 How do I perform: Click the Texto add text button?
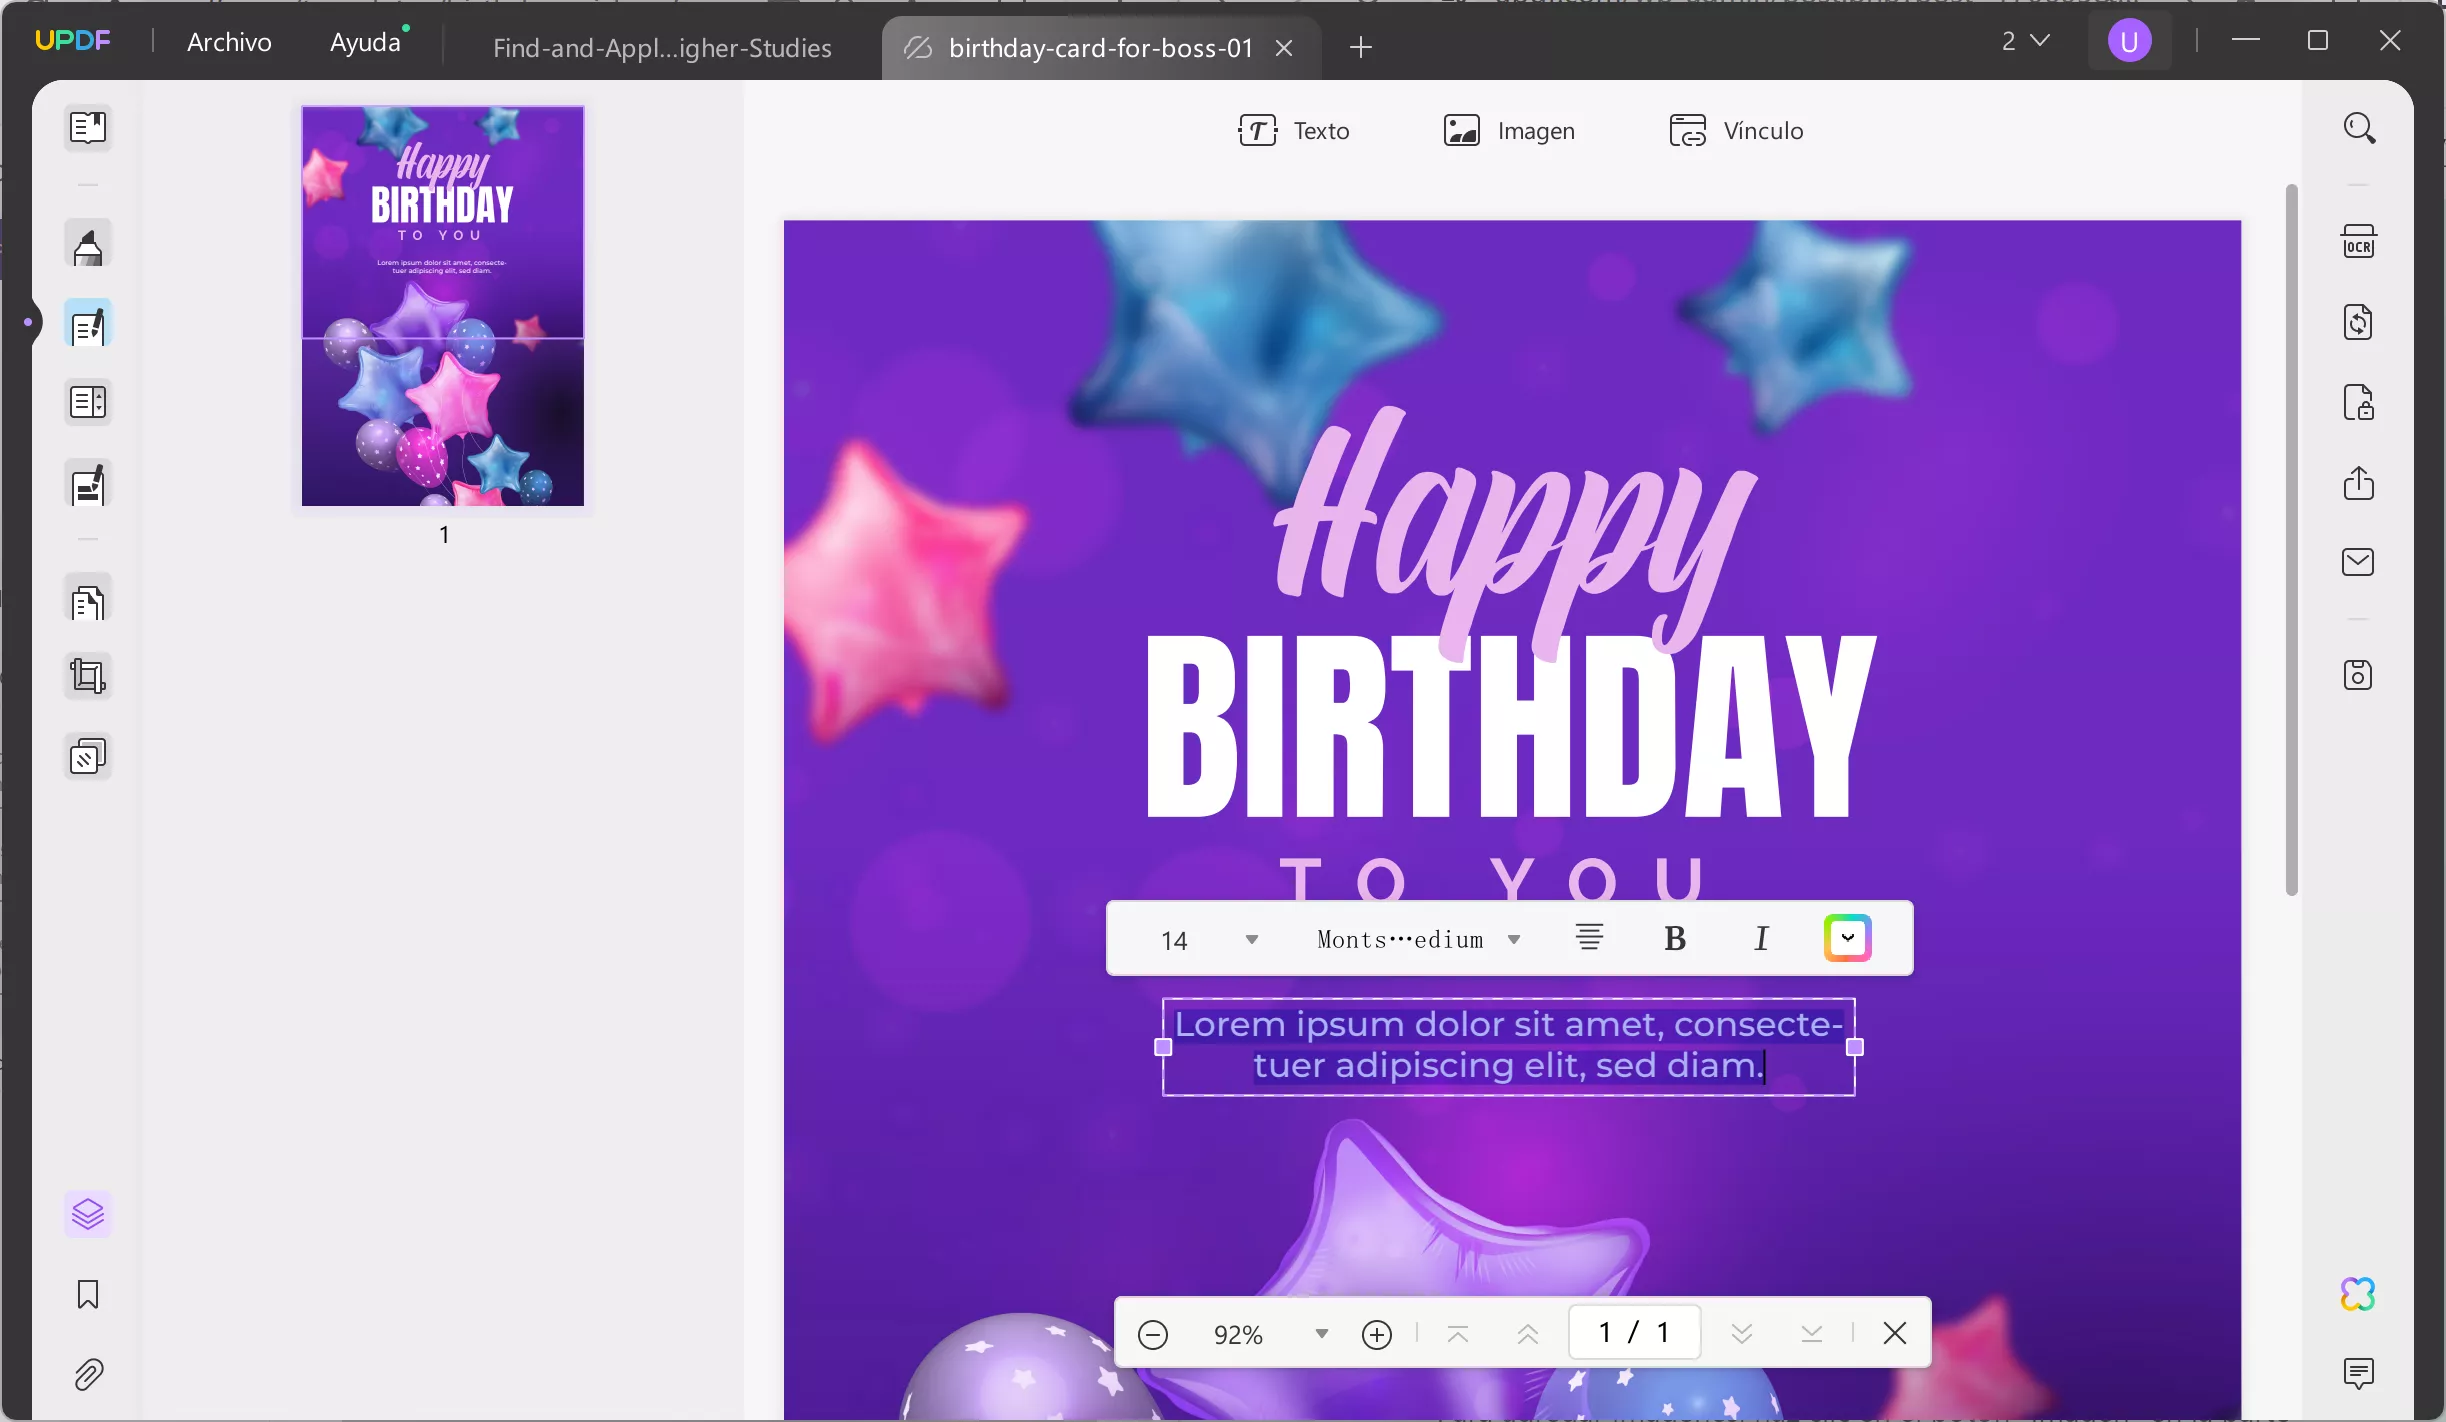click(x=1294, y=131)
